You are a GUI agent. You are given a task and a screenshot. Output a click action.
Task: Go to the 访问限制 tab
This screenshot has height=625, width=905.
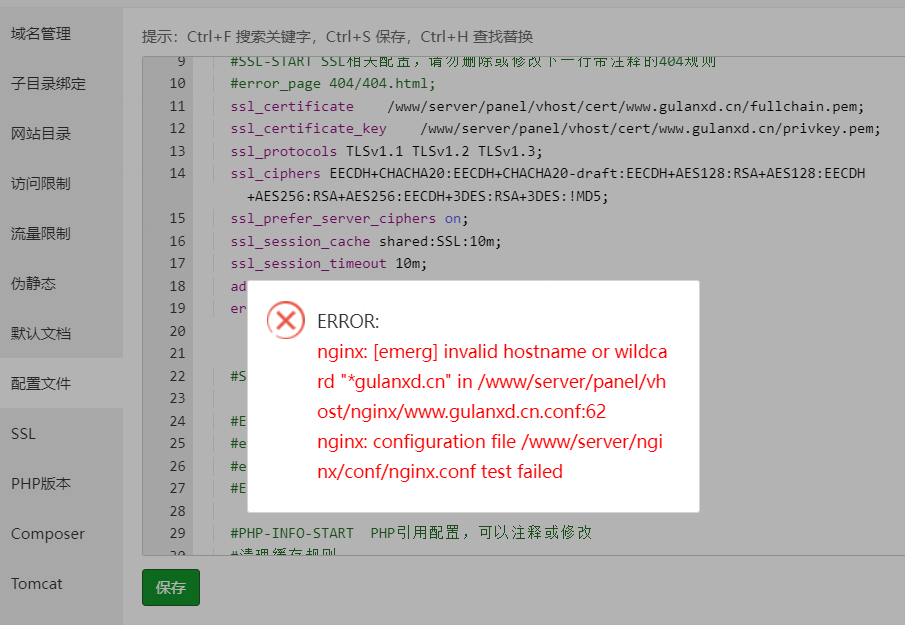41,184
